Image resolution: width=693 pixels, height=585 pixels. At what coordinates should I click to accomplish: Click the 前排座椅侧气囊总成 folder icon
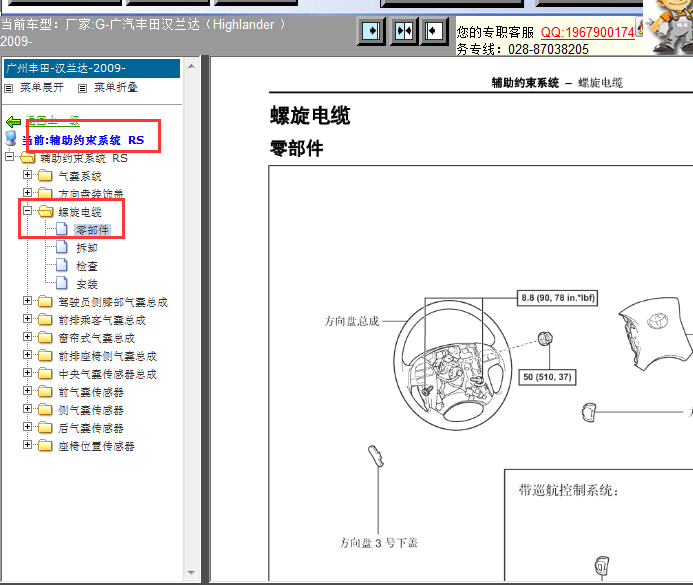(45, 356)
